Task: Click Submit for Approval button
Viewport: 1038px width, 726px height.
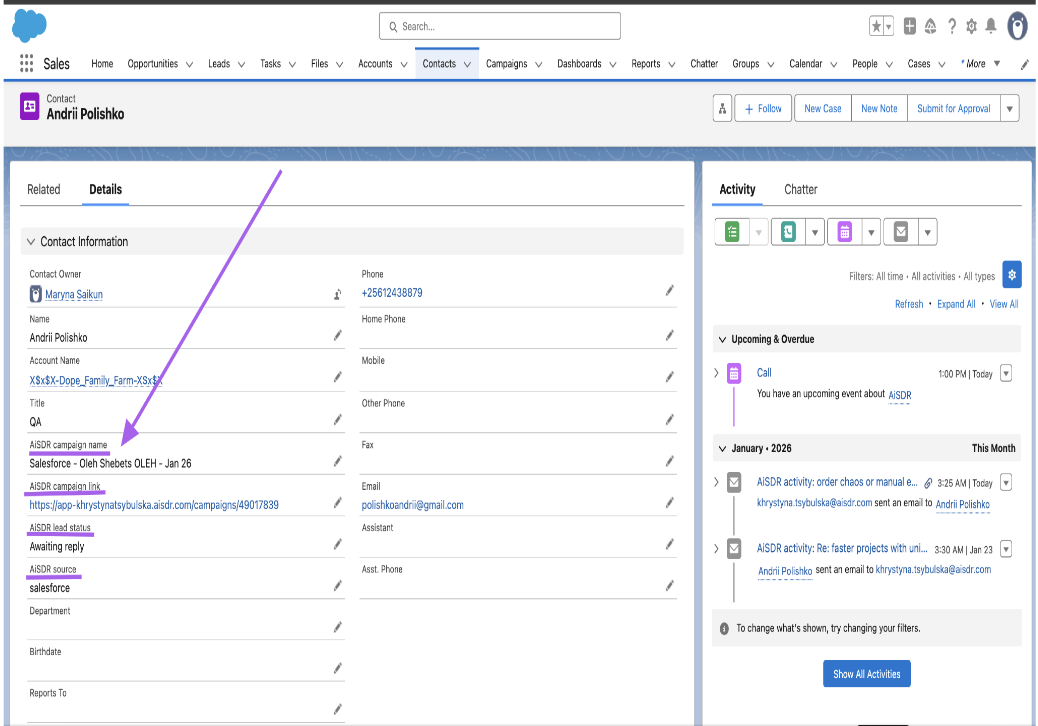Action: tap(953, 109)
